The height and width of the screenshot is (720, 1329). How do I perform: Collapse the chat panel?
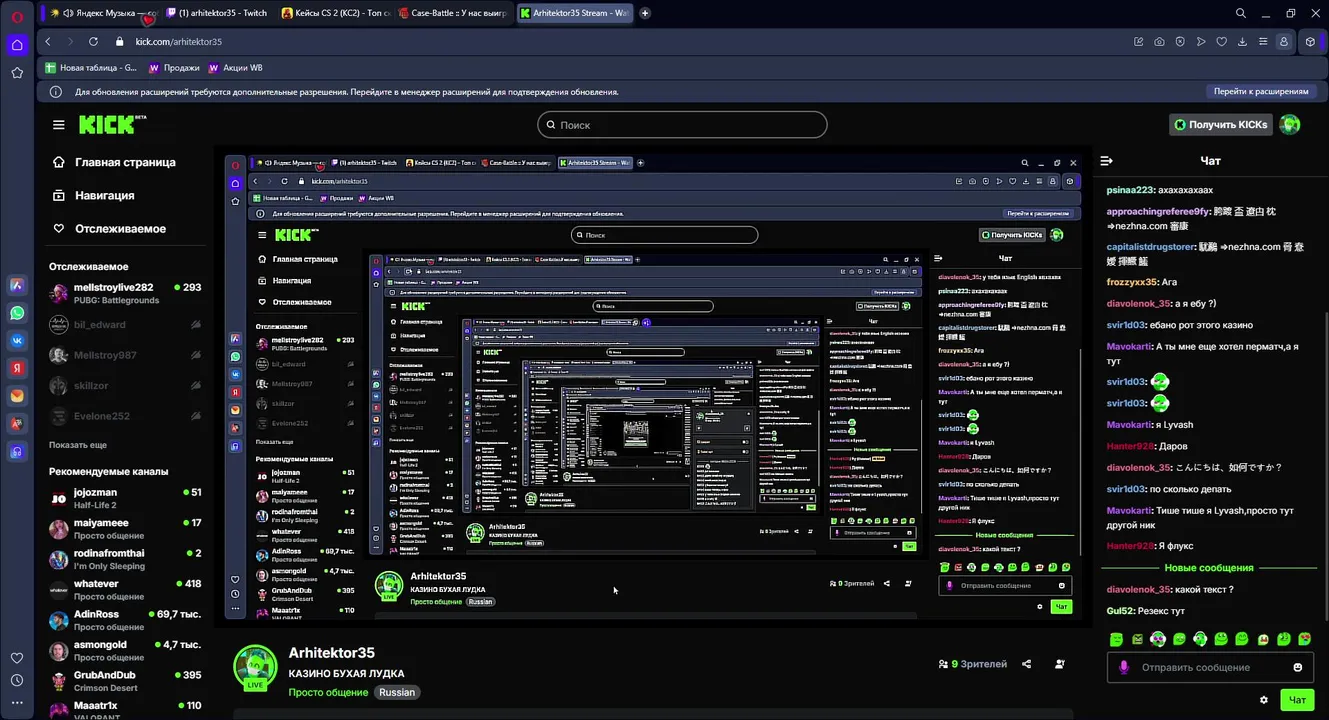point(1107,161)
